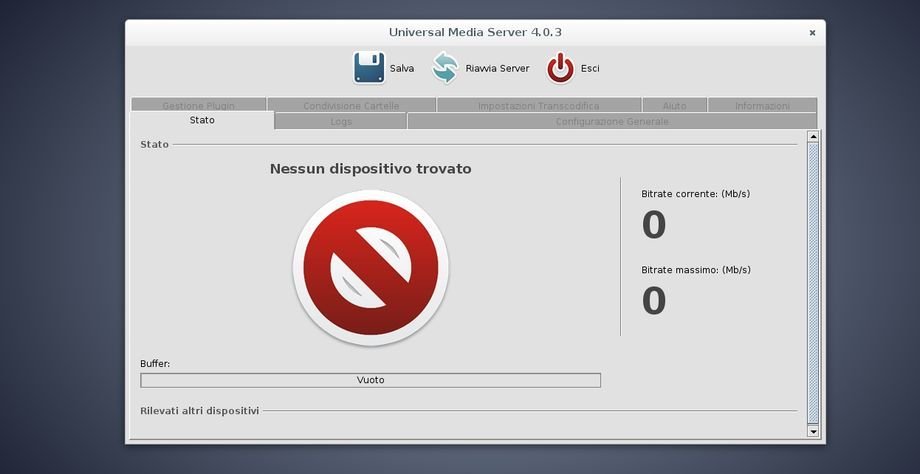Click the Salva button label

tap(402, 69)
